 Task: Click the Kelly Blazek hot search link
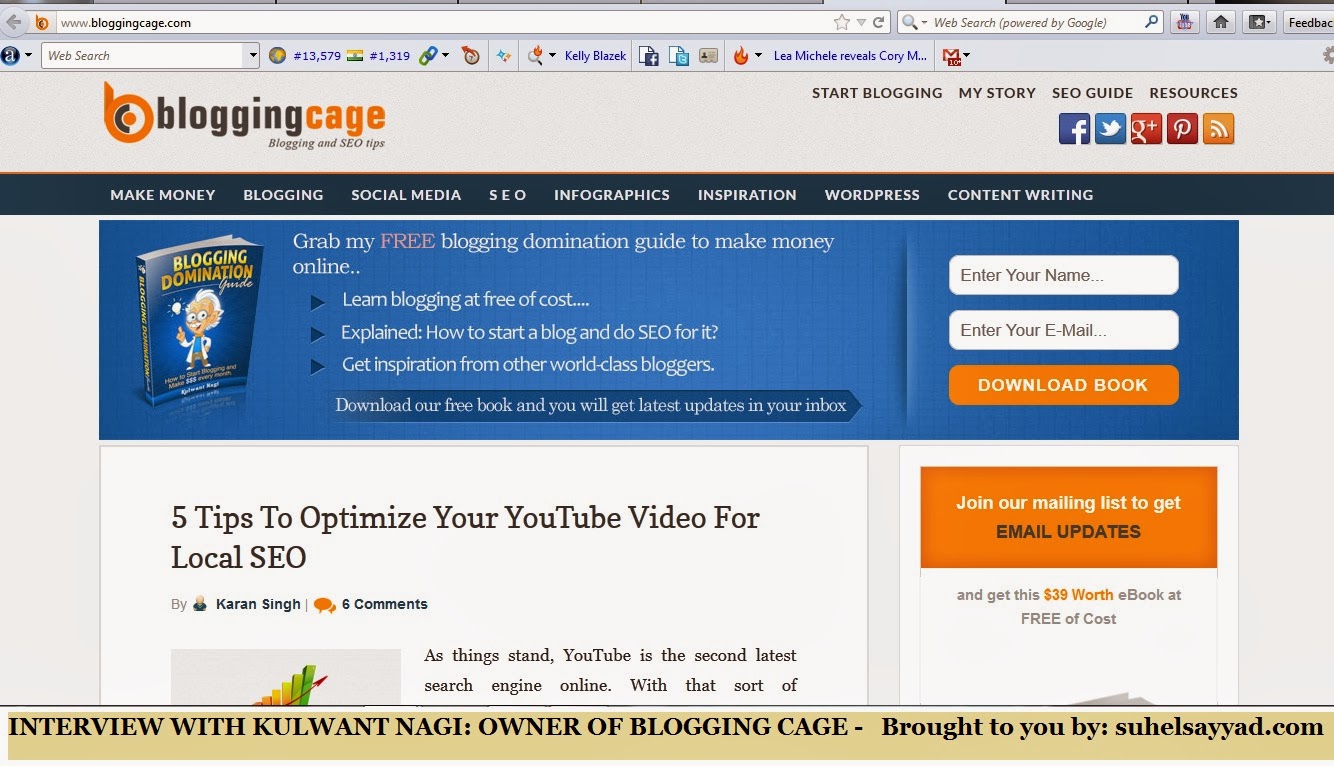point(595,56)
